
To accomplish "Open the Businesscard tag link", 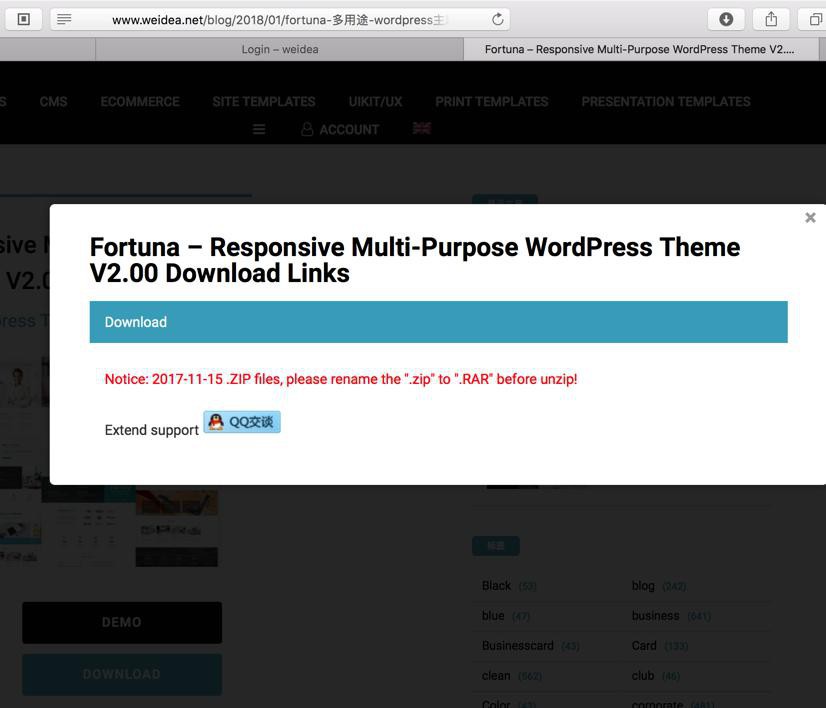I will (518, 646).
